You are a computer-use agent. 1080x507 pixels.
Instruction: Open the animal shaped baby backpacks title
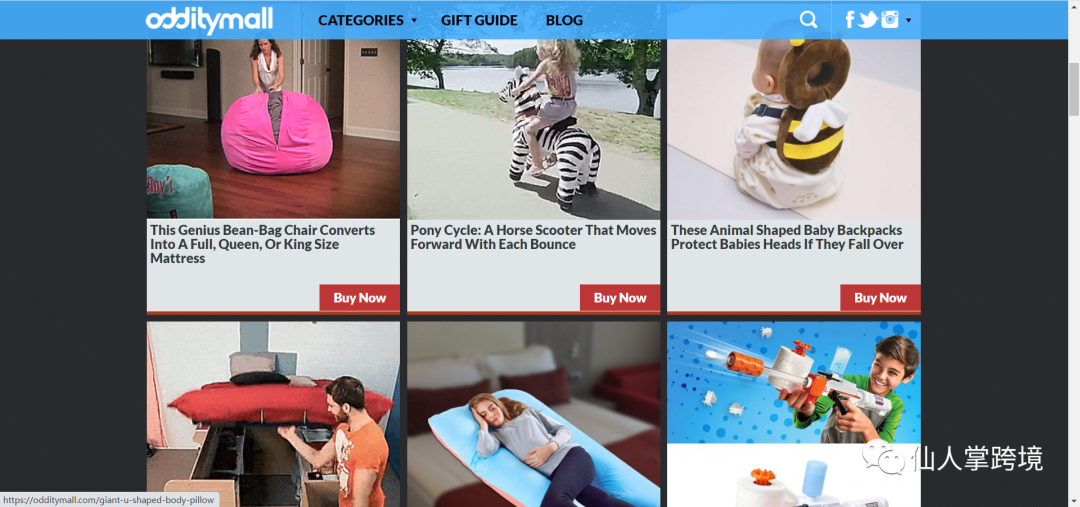pyautogui.click(x=787, y=237)
